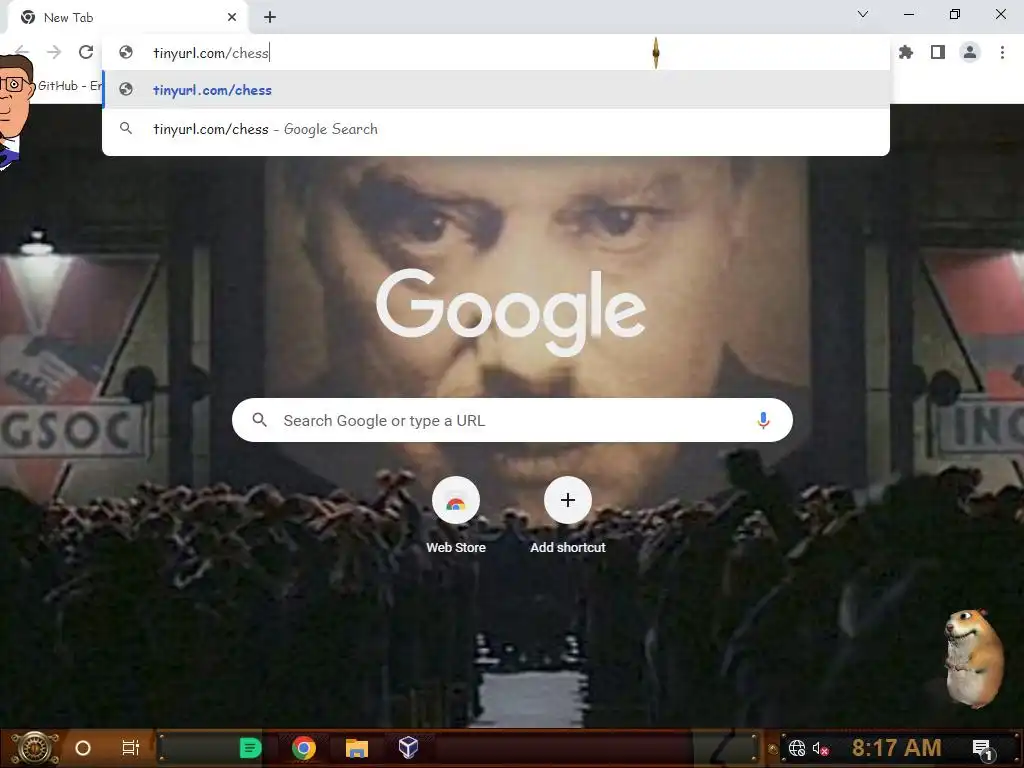Click the hamster desktop pet
1024x768 pixels.
coord(974,658)
